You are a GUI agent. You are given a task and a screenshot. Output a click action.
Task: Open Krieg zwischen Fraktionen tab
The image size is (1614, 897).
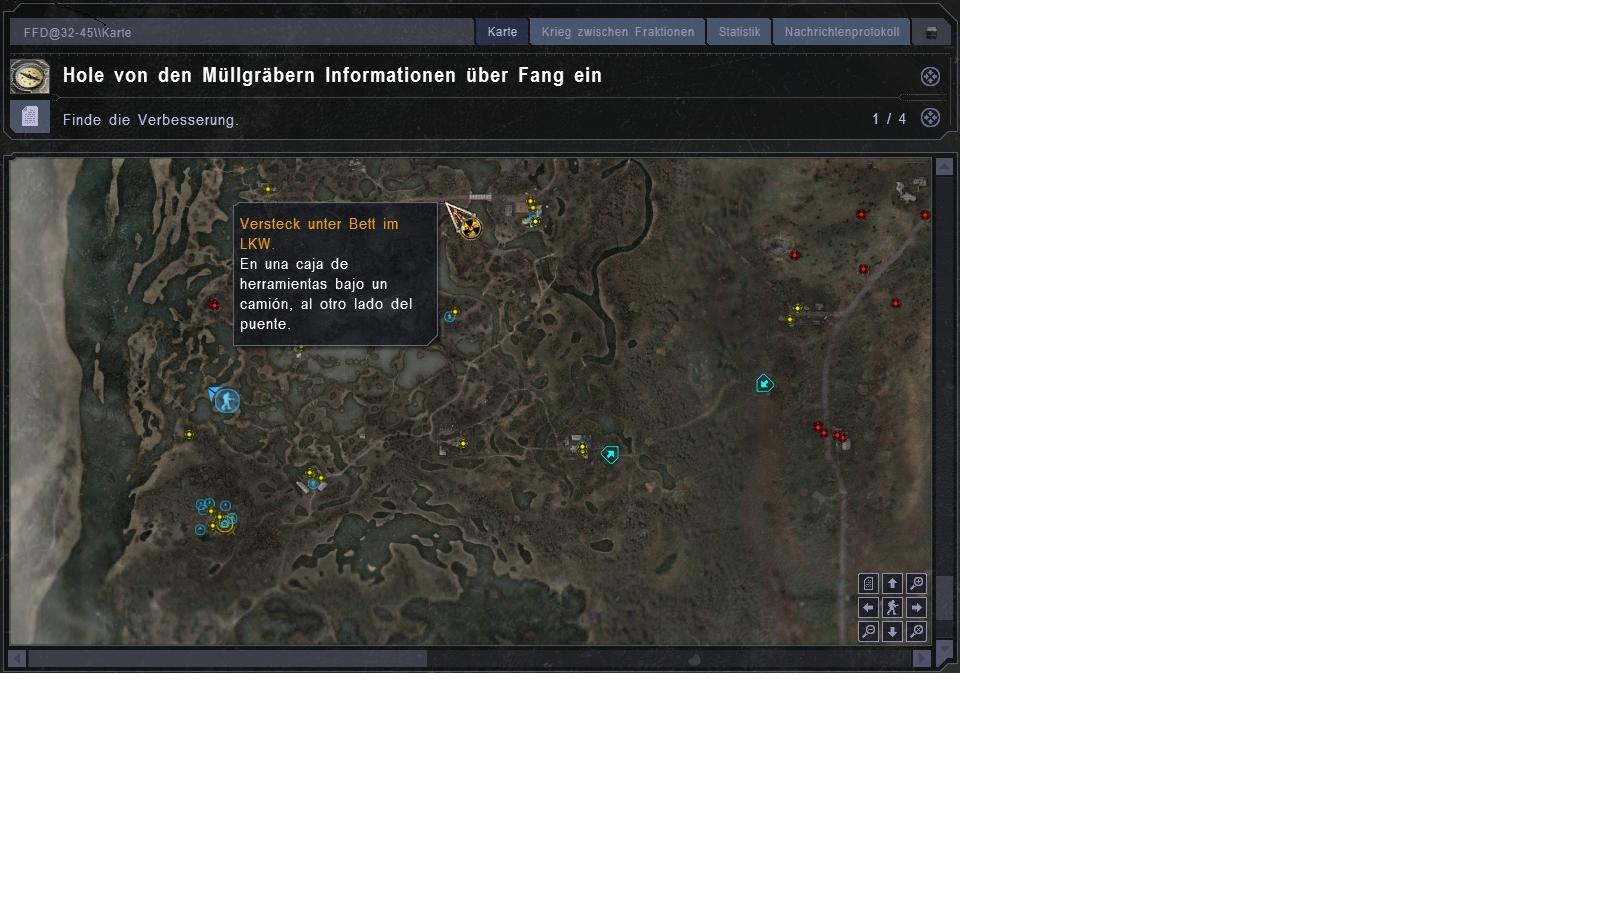pyautogui.click(x=618, y=32)
